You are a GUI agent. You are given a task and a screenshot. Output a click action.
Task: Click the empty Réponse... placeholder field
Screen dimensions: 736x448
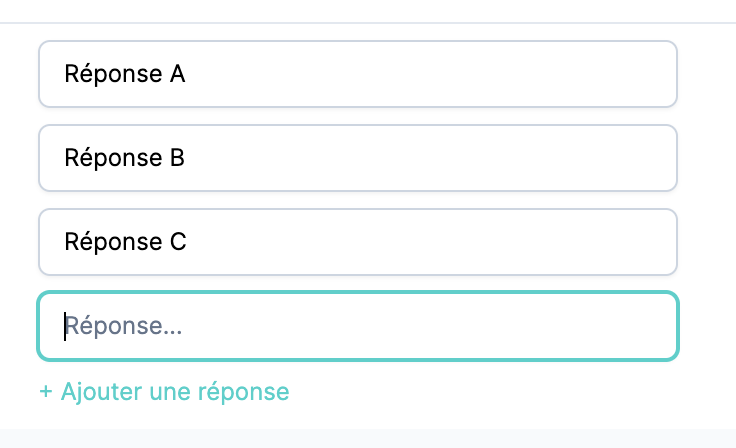357,326
